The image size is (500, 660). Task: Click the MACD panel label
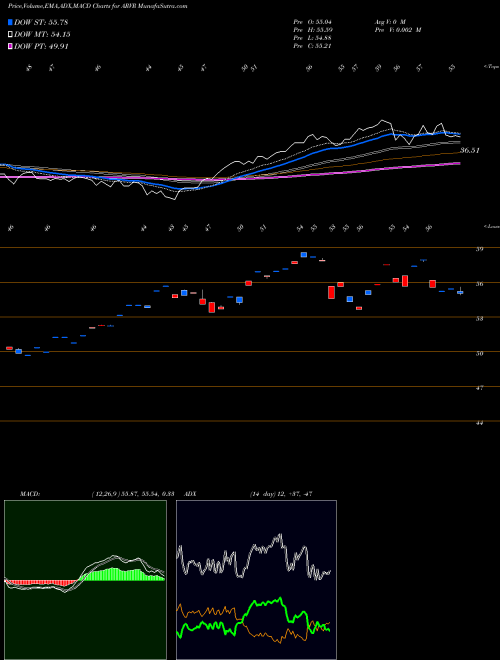click(x=29, y=494)
